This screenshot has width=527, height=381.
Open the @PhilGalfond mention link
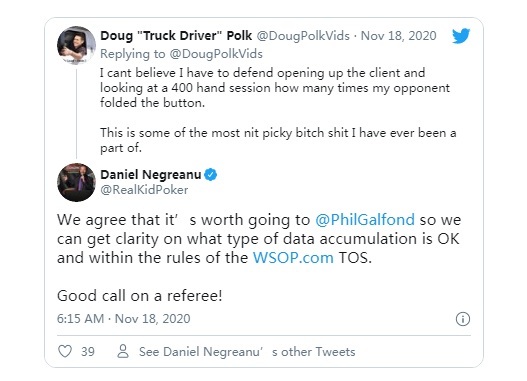365,220
